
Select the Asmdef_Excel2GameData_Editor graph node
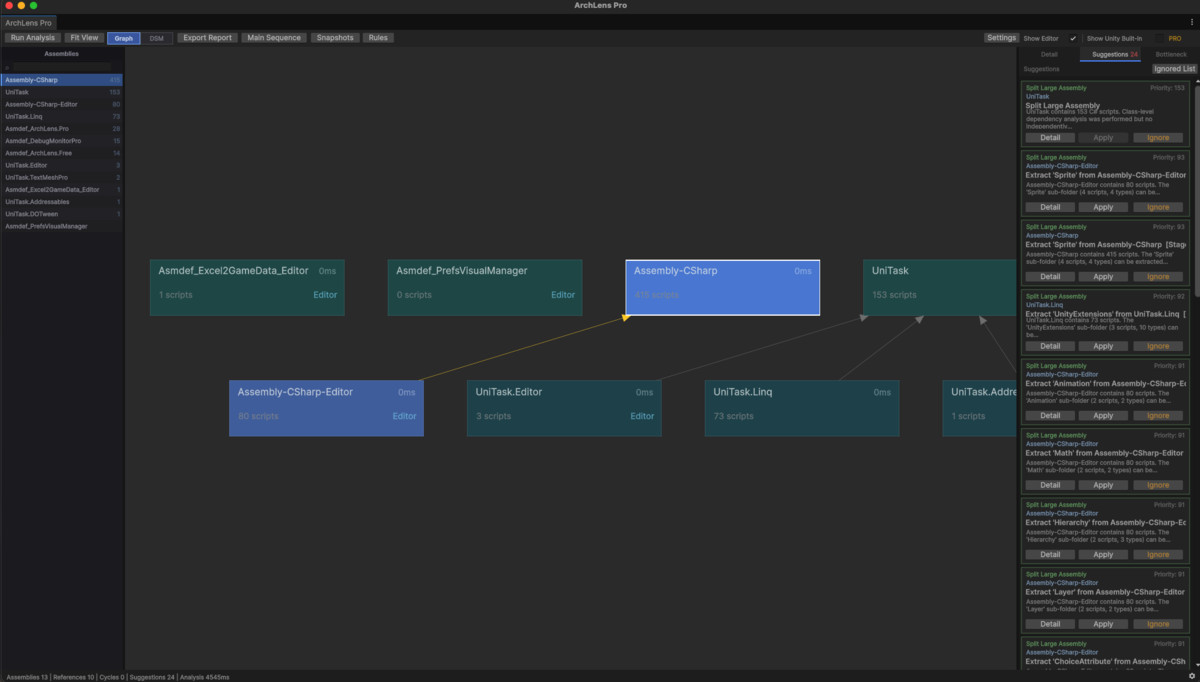coord(247,288)
